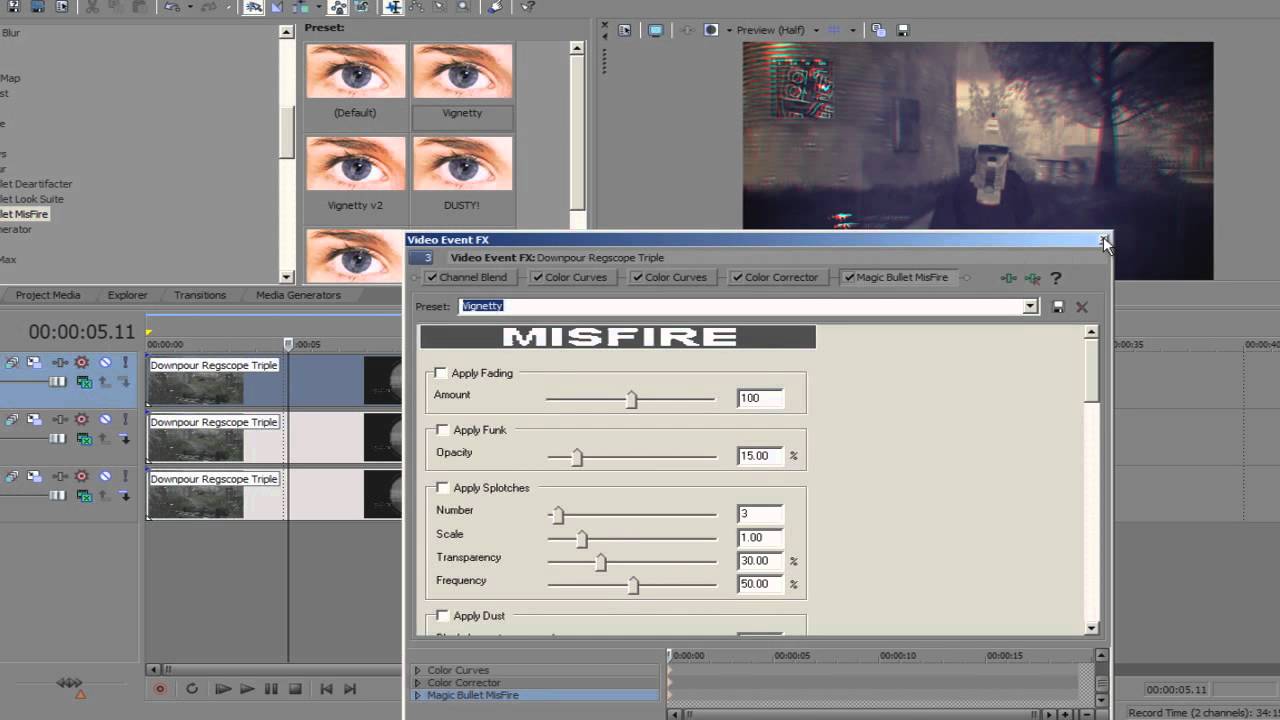
Task: Delete the preset with the red X icon
Action: [1081, 307]
